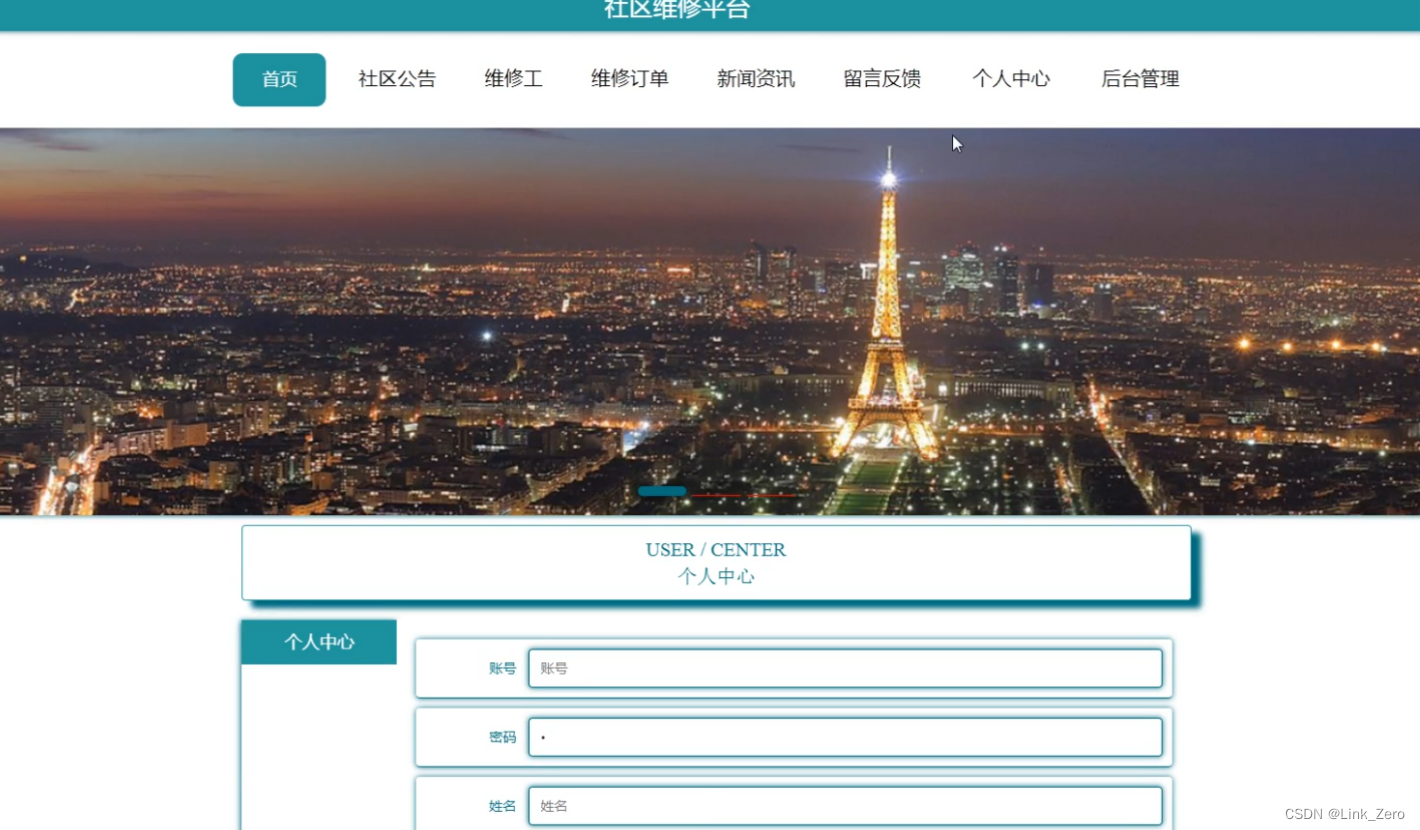Image resolution: width=1420 pixels, height=830 pixels.
Task: Click the highlighted 首页 home button
Action: click(x=279, y=79)
